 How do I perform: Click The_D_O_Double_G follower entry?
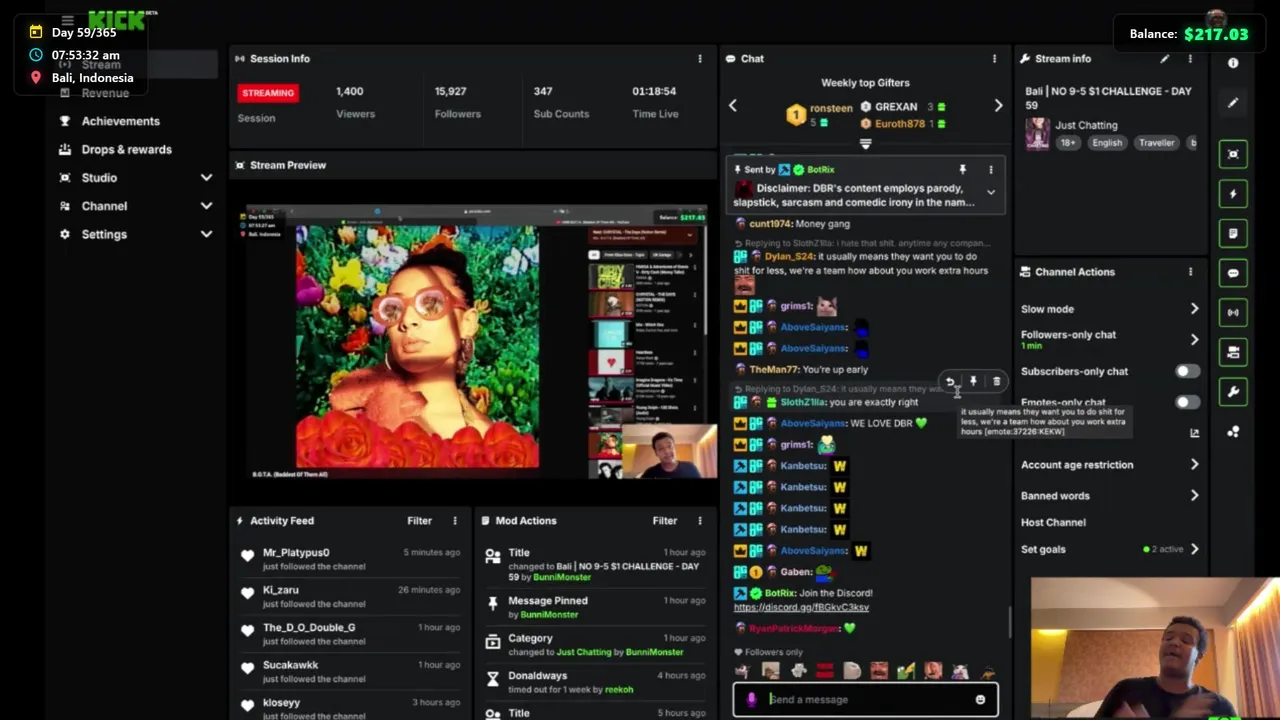(309, 628)
